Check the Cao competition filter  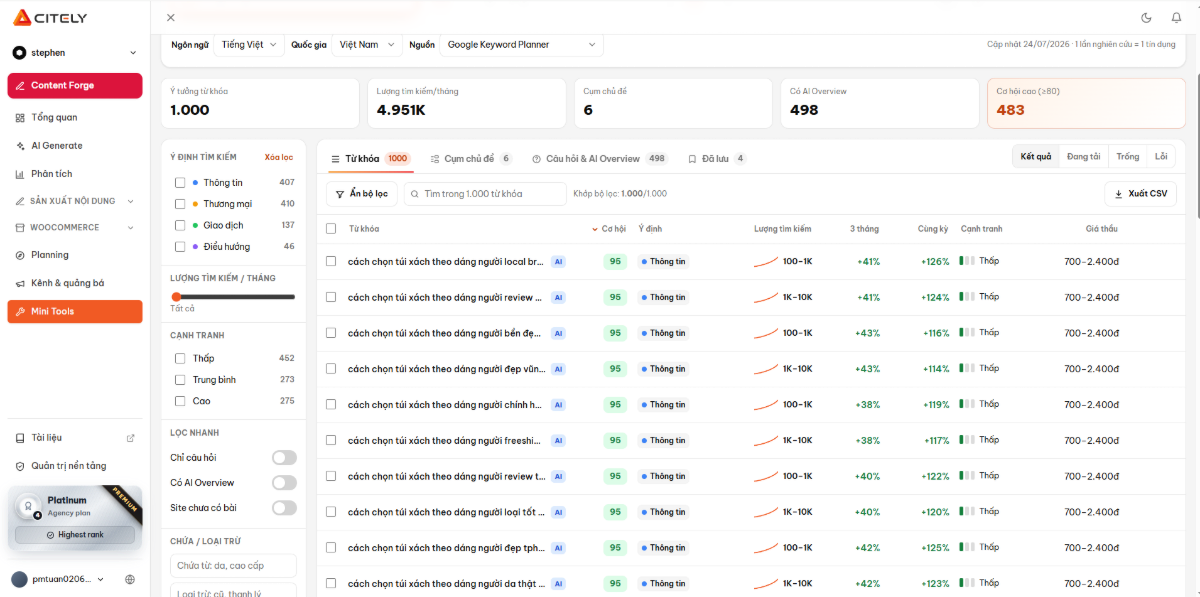click(x=180, y=401)
